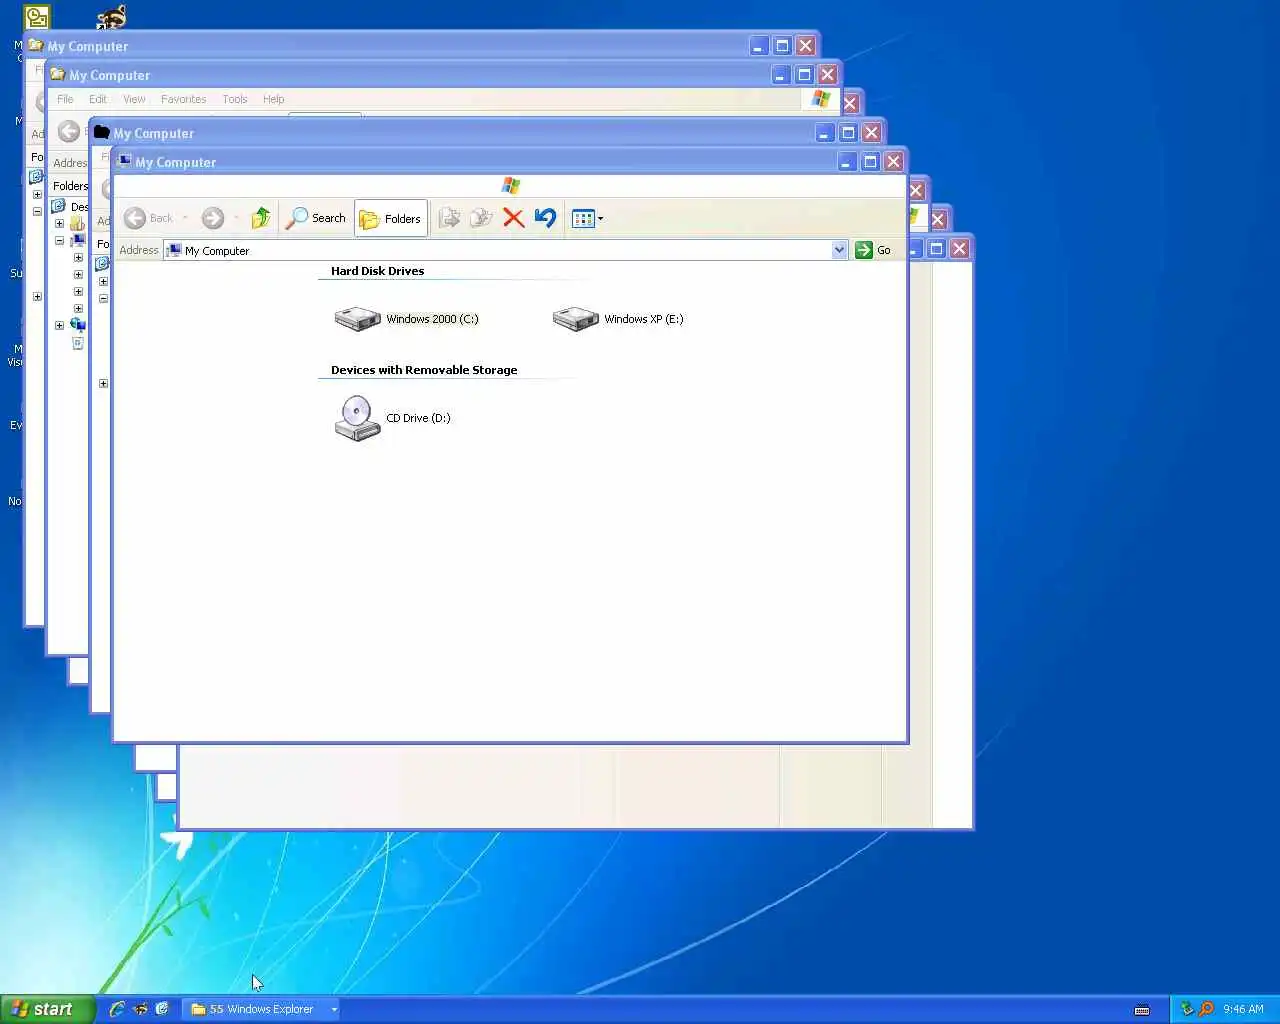The image size is (1280, 1024).
Task: Open the Help menu in the rear window
Action: 273,99
